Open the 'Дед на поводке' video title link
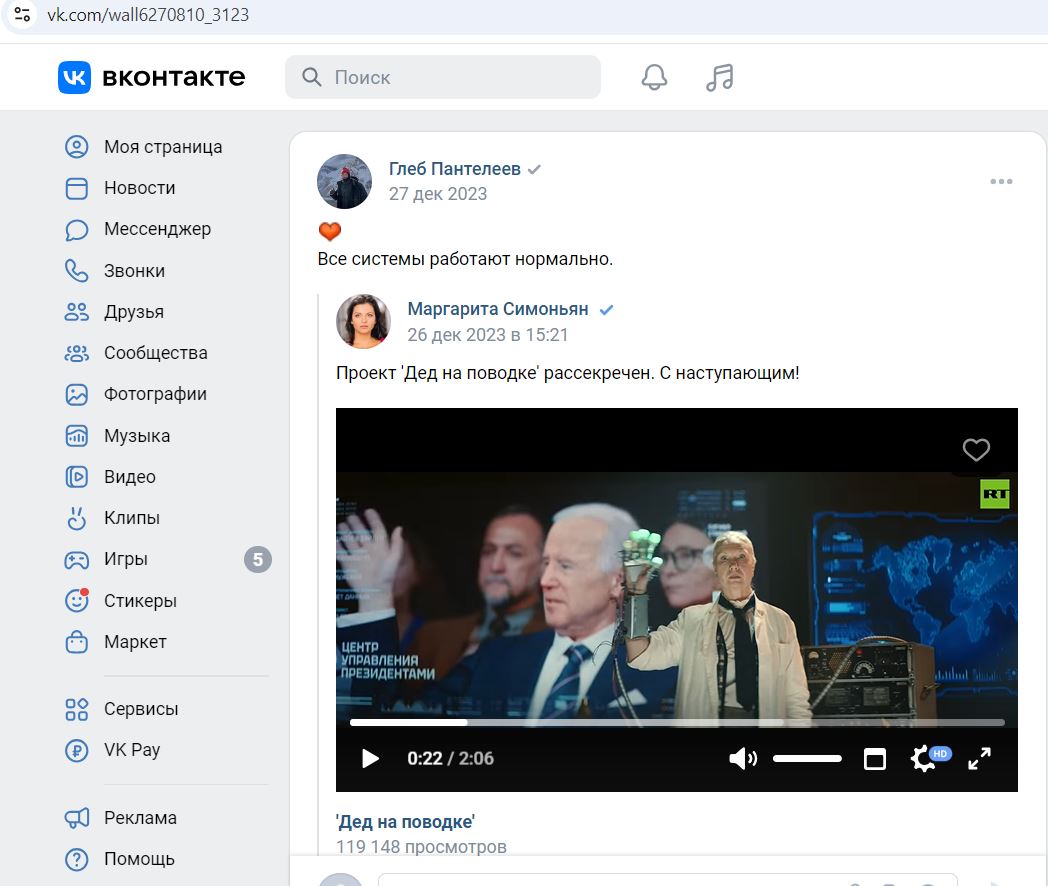The image size is (1048, 886). pyautogui.click(x=405, y=822)
